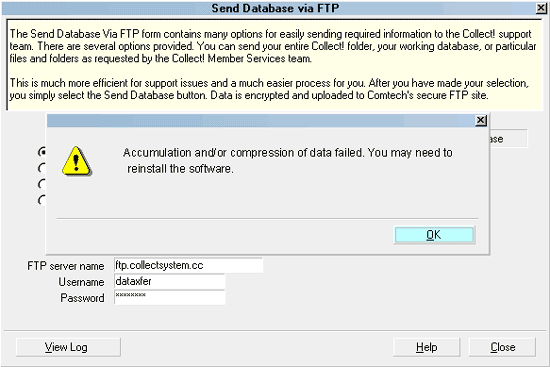Viewport: 550px width, 367px height.
Task: Select the currently filled radio button
Action: click(42, 152)
